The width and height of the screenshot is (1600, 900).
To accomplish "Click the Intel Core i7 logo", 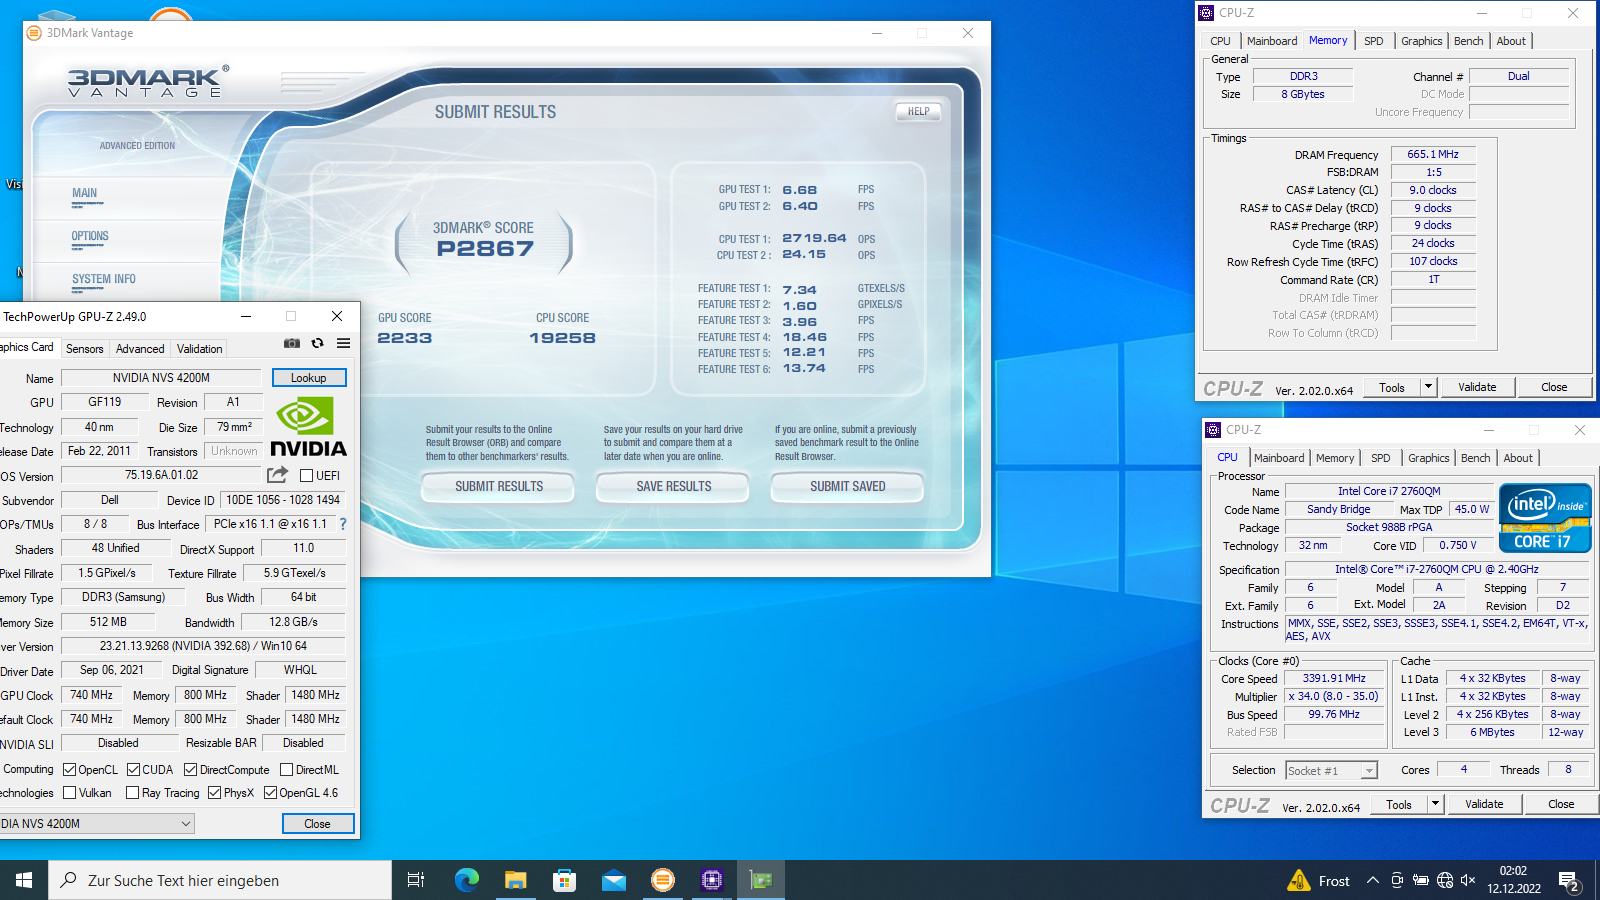I will (x=1545, y=518).
